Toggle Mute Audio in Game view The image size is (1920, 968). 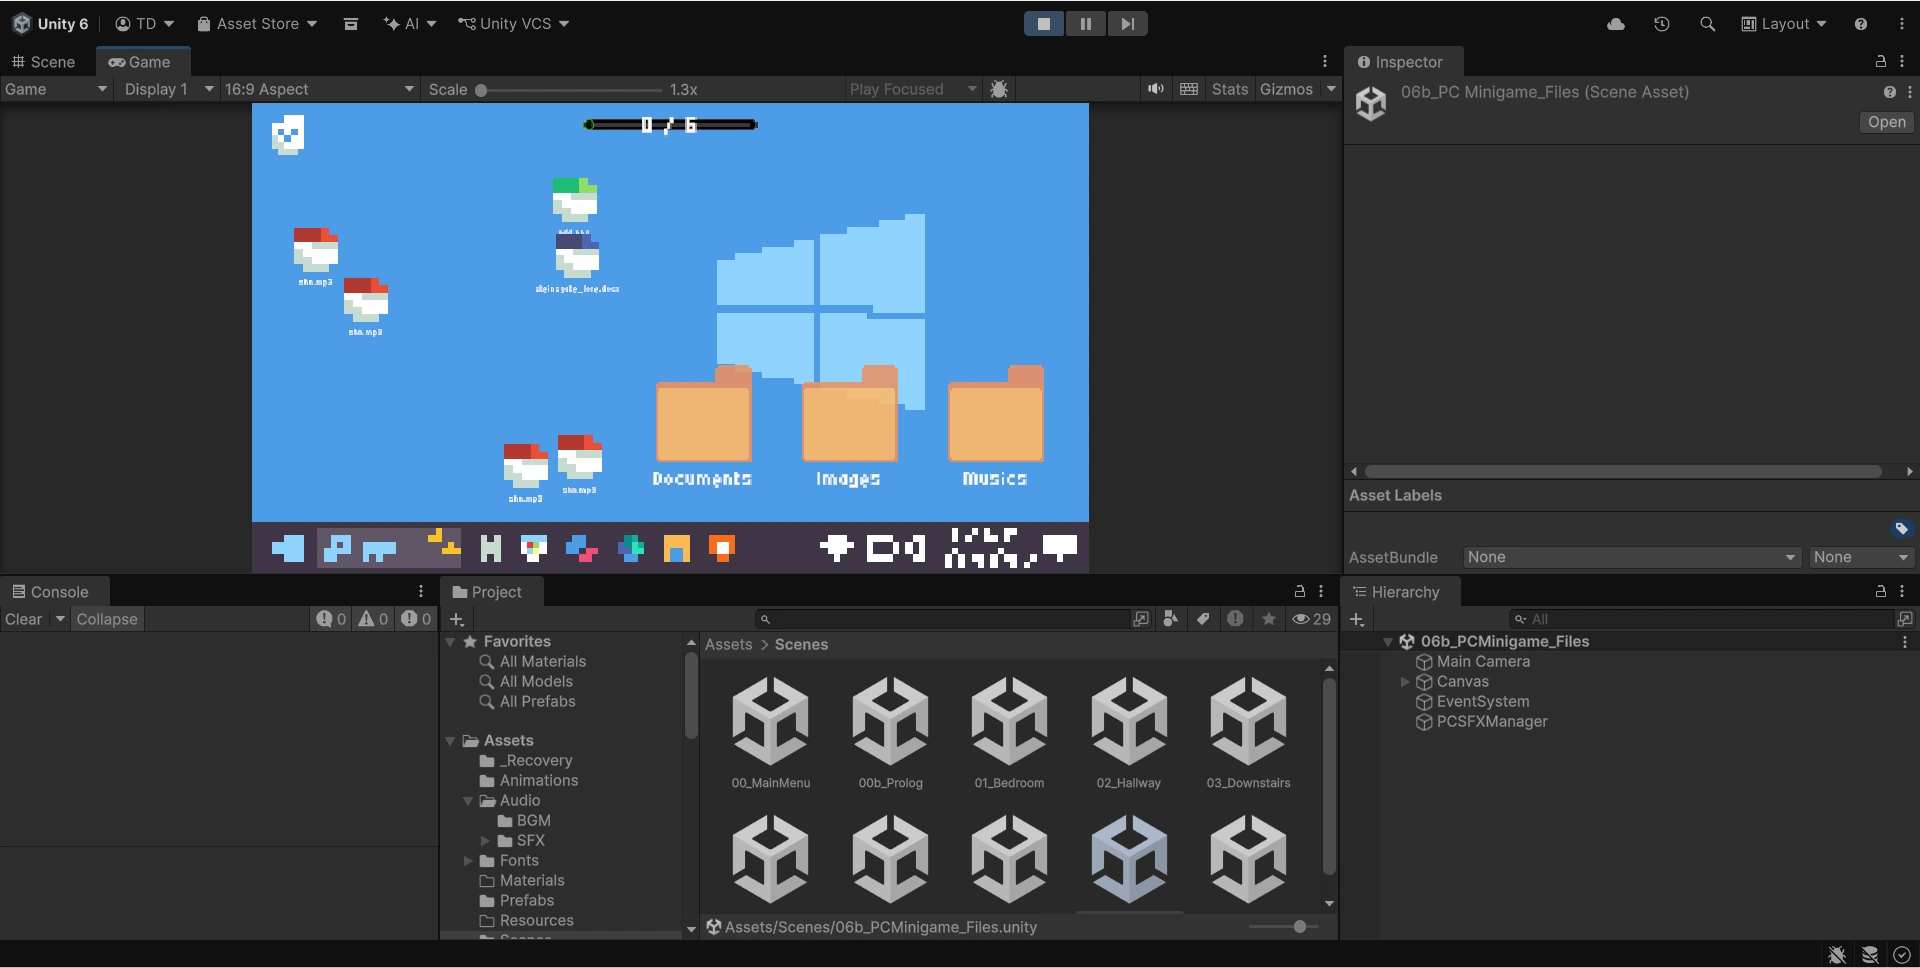[1156, 89]
